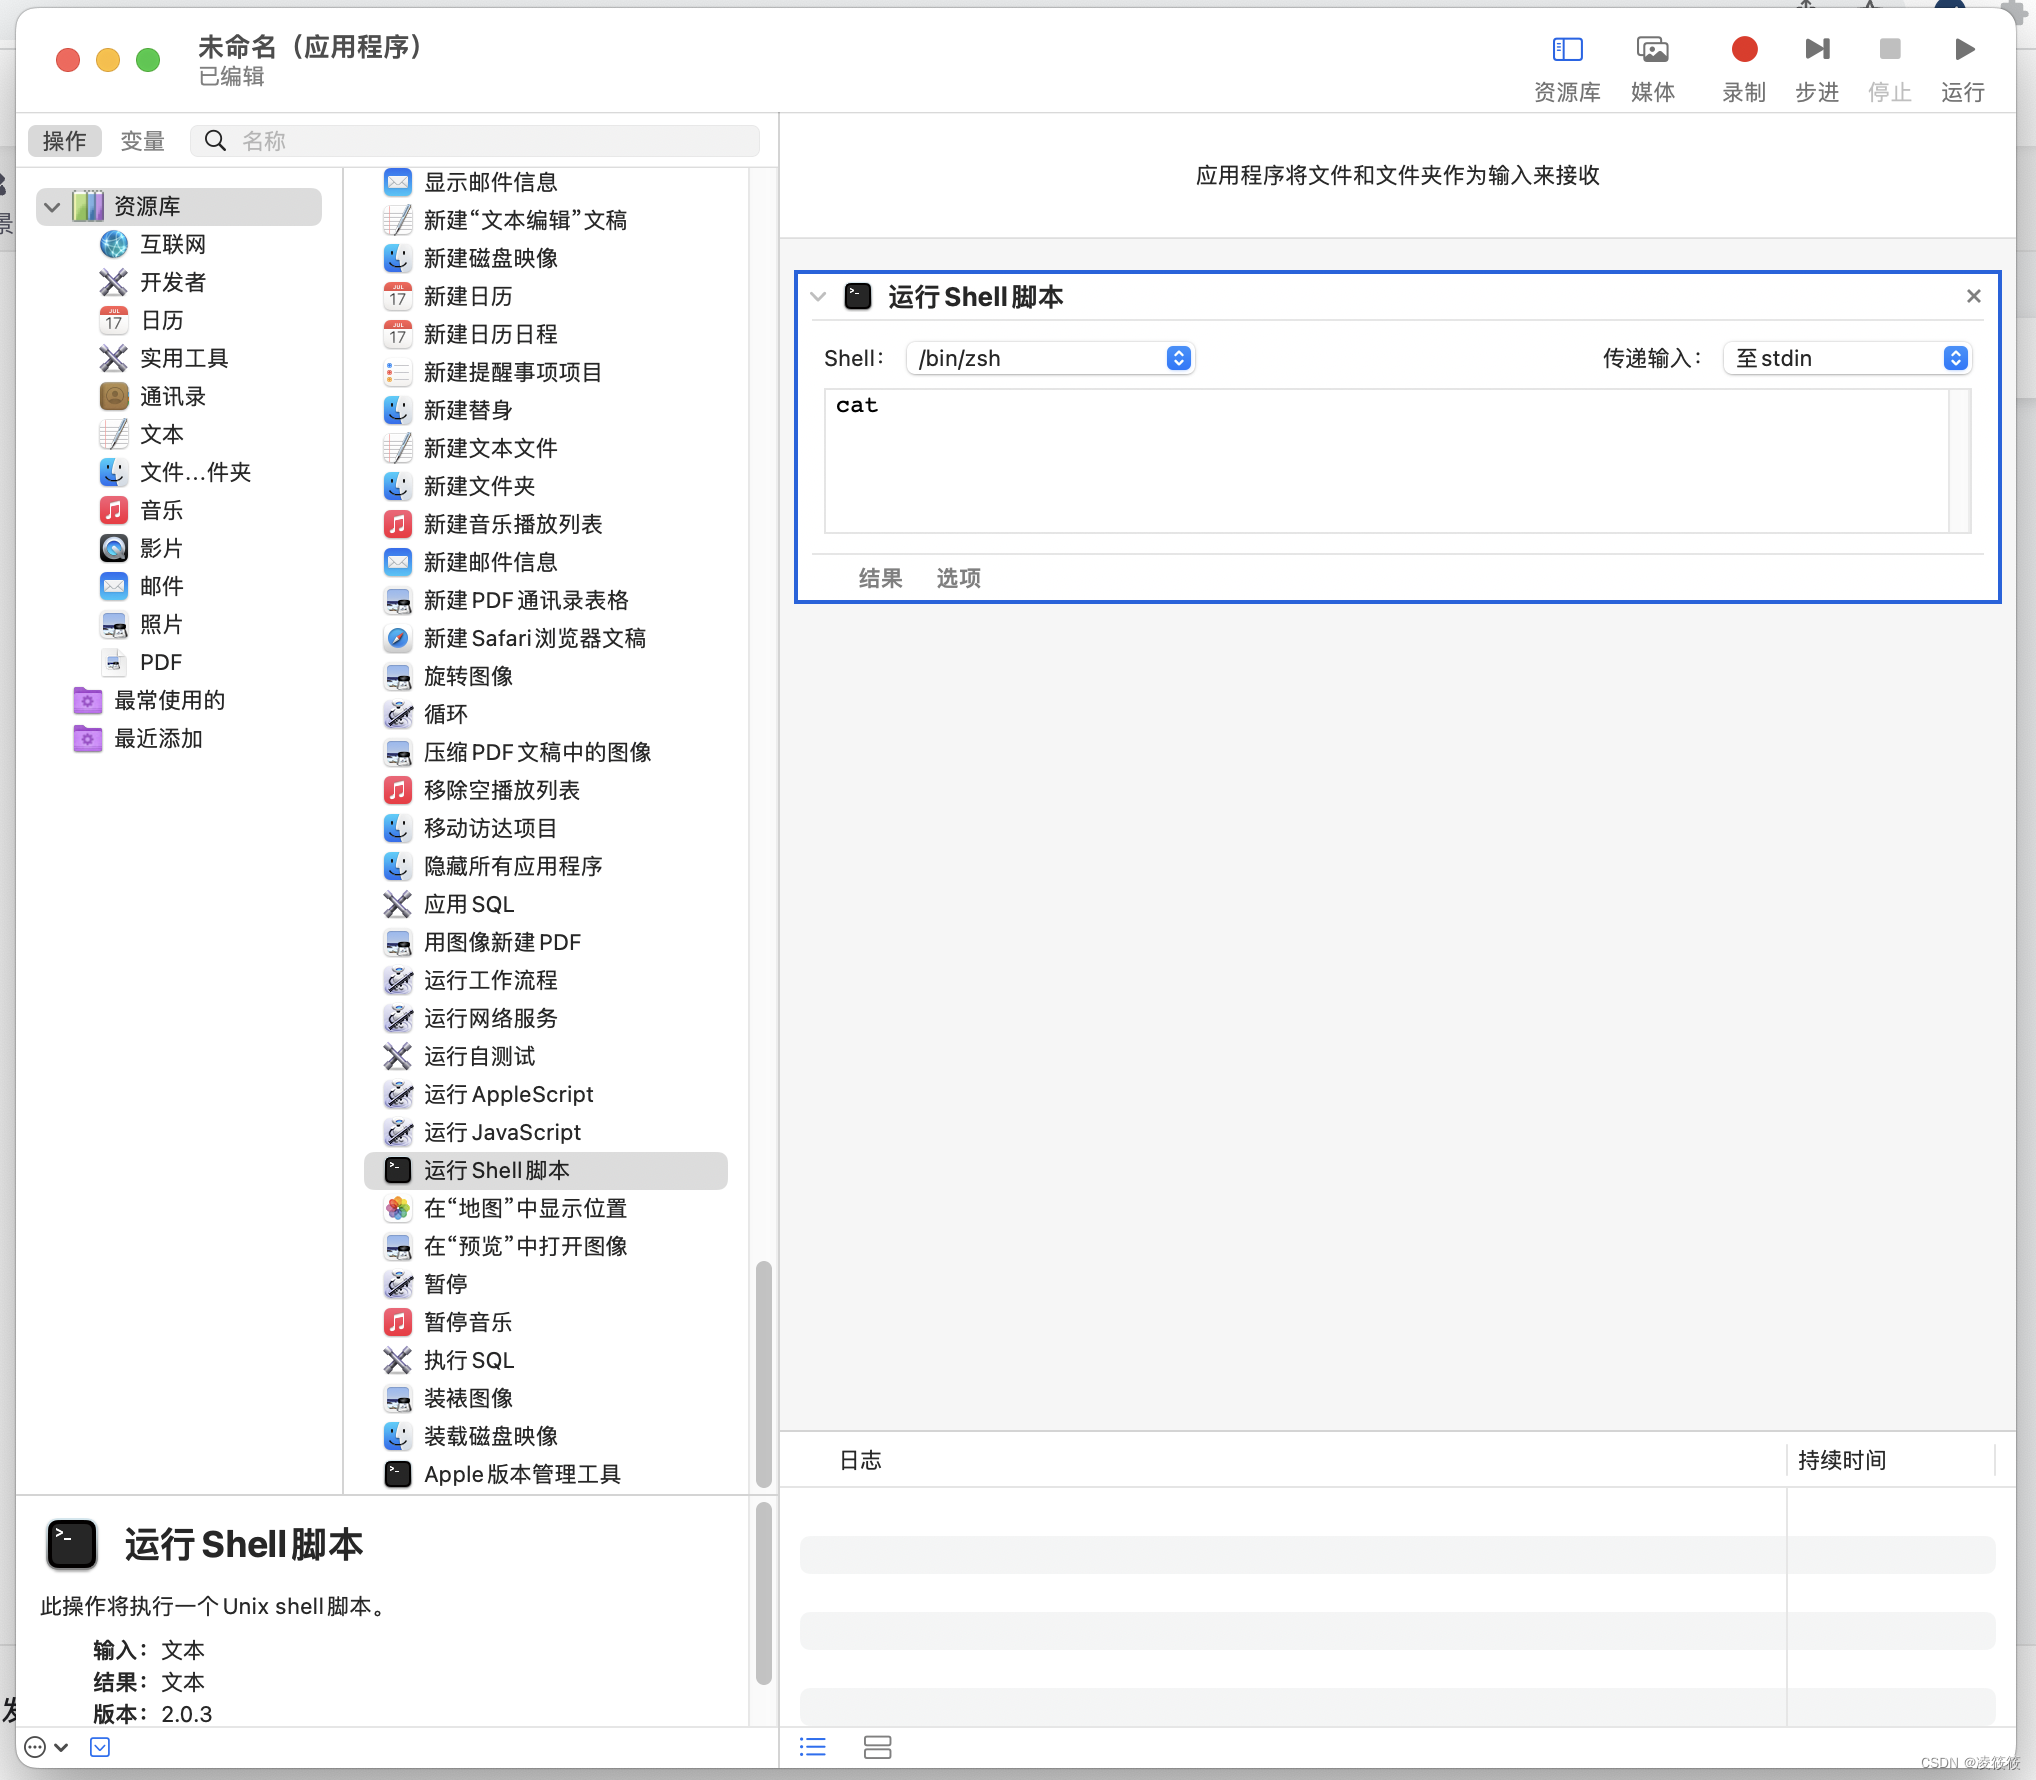
Task: Select the 互联网 category in library
Action: (x=172, y=244)
